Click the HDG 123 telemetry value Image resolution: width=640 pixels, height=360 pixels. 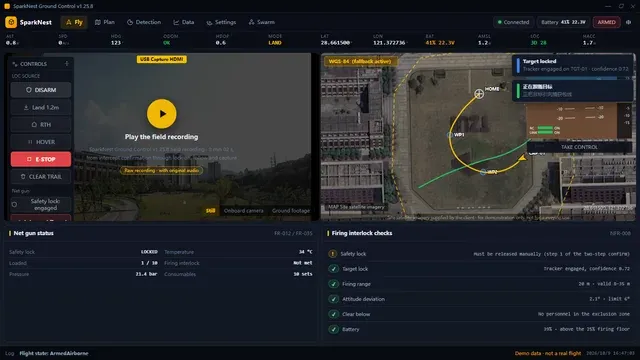coord(116,42)
